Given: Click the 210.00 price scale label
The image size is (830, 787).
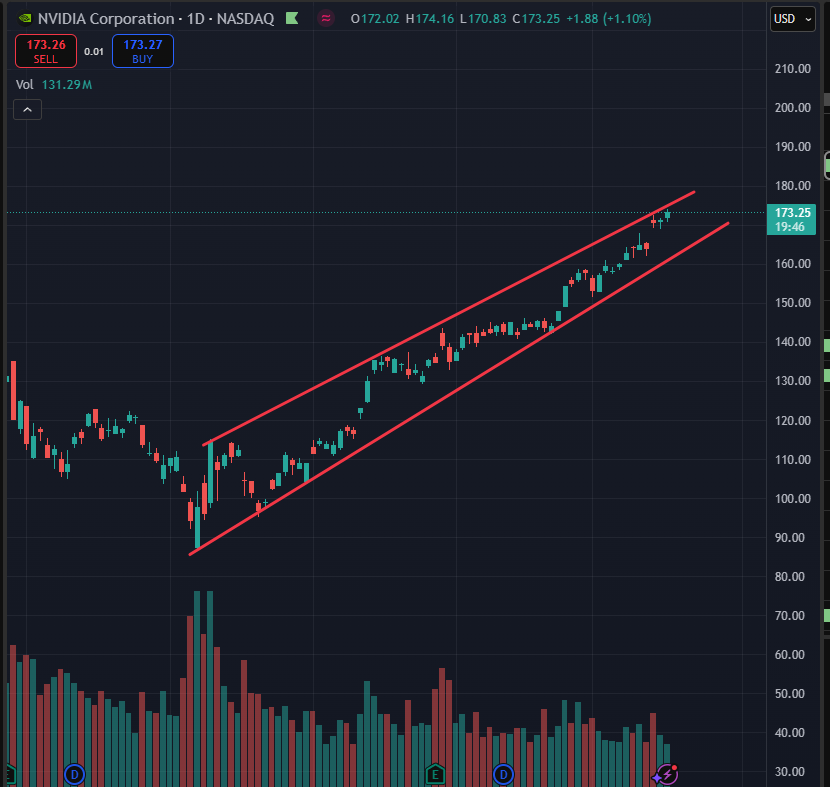Looking at the screenshot, I should coord(792,69).
